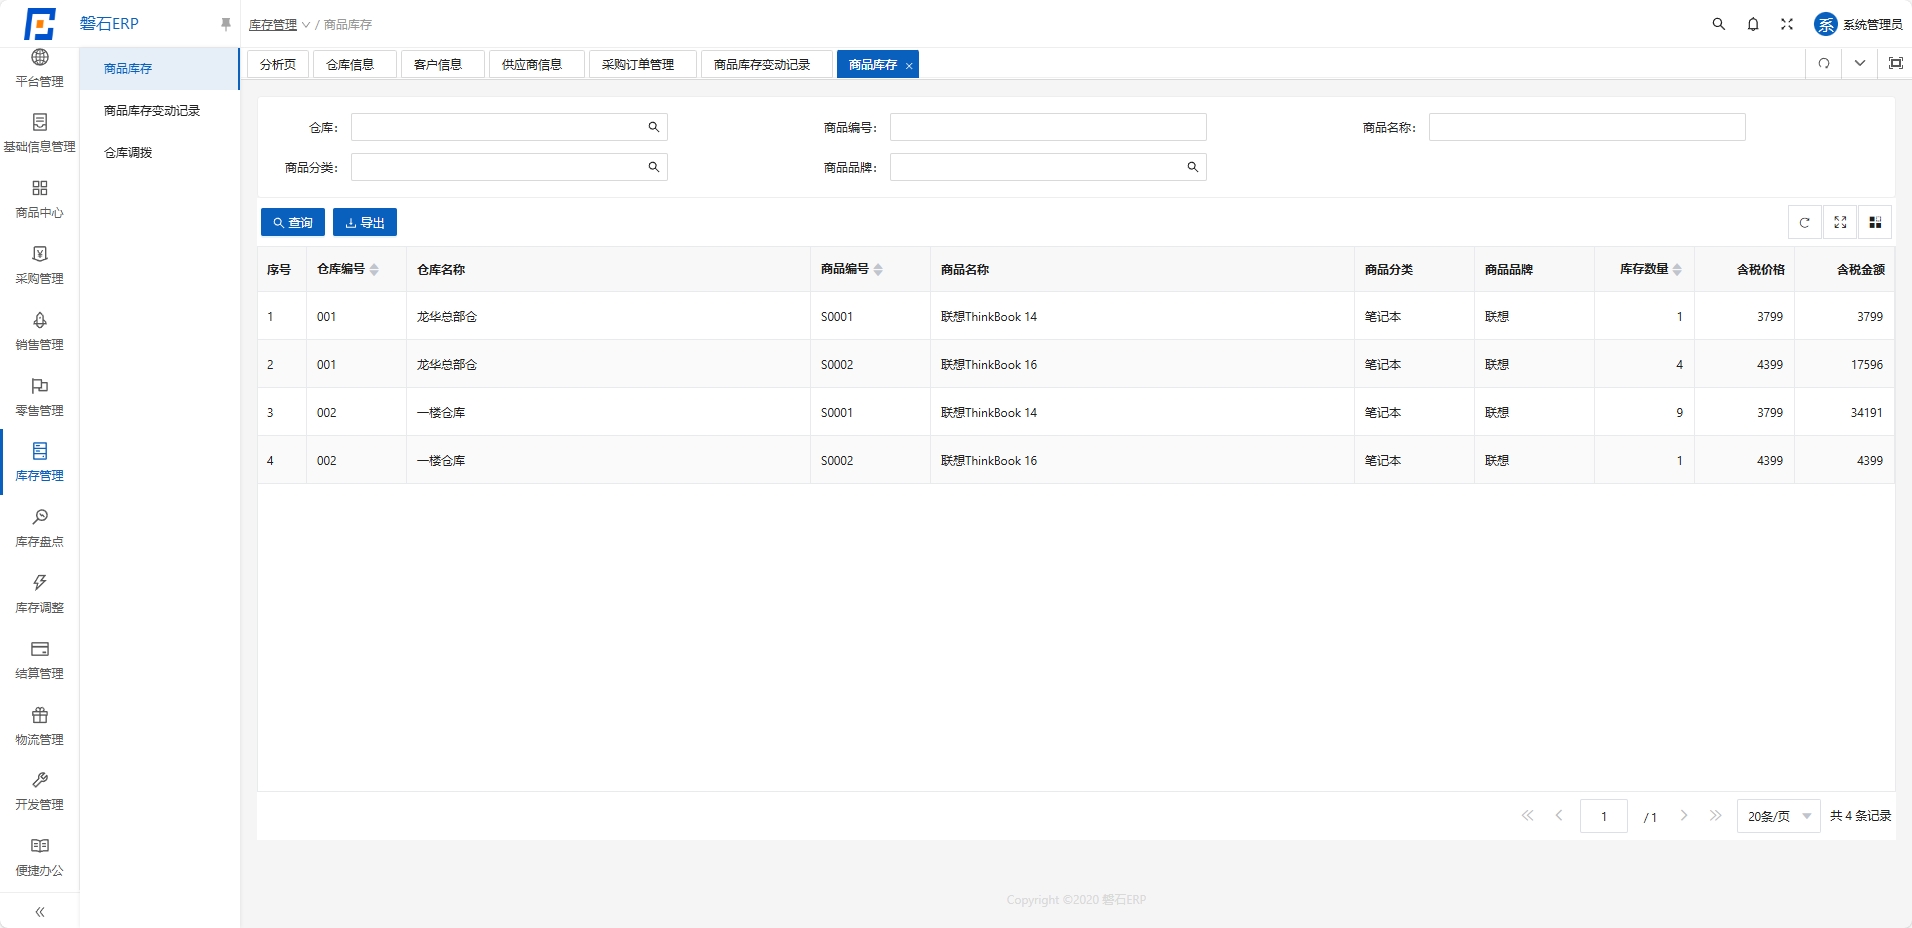This screenshot has height=928, width=1912.
Task: Focus the 商品名称 input field
Action: (1587, 127)
